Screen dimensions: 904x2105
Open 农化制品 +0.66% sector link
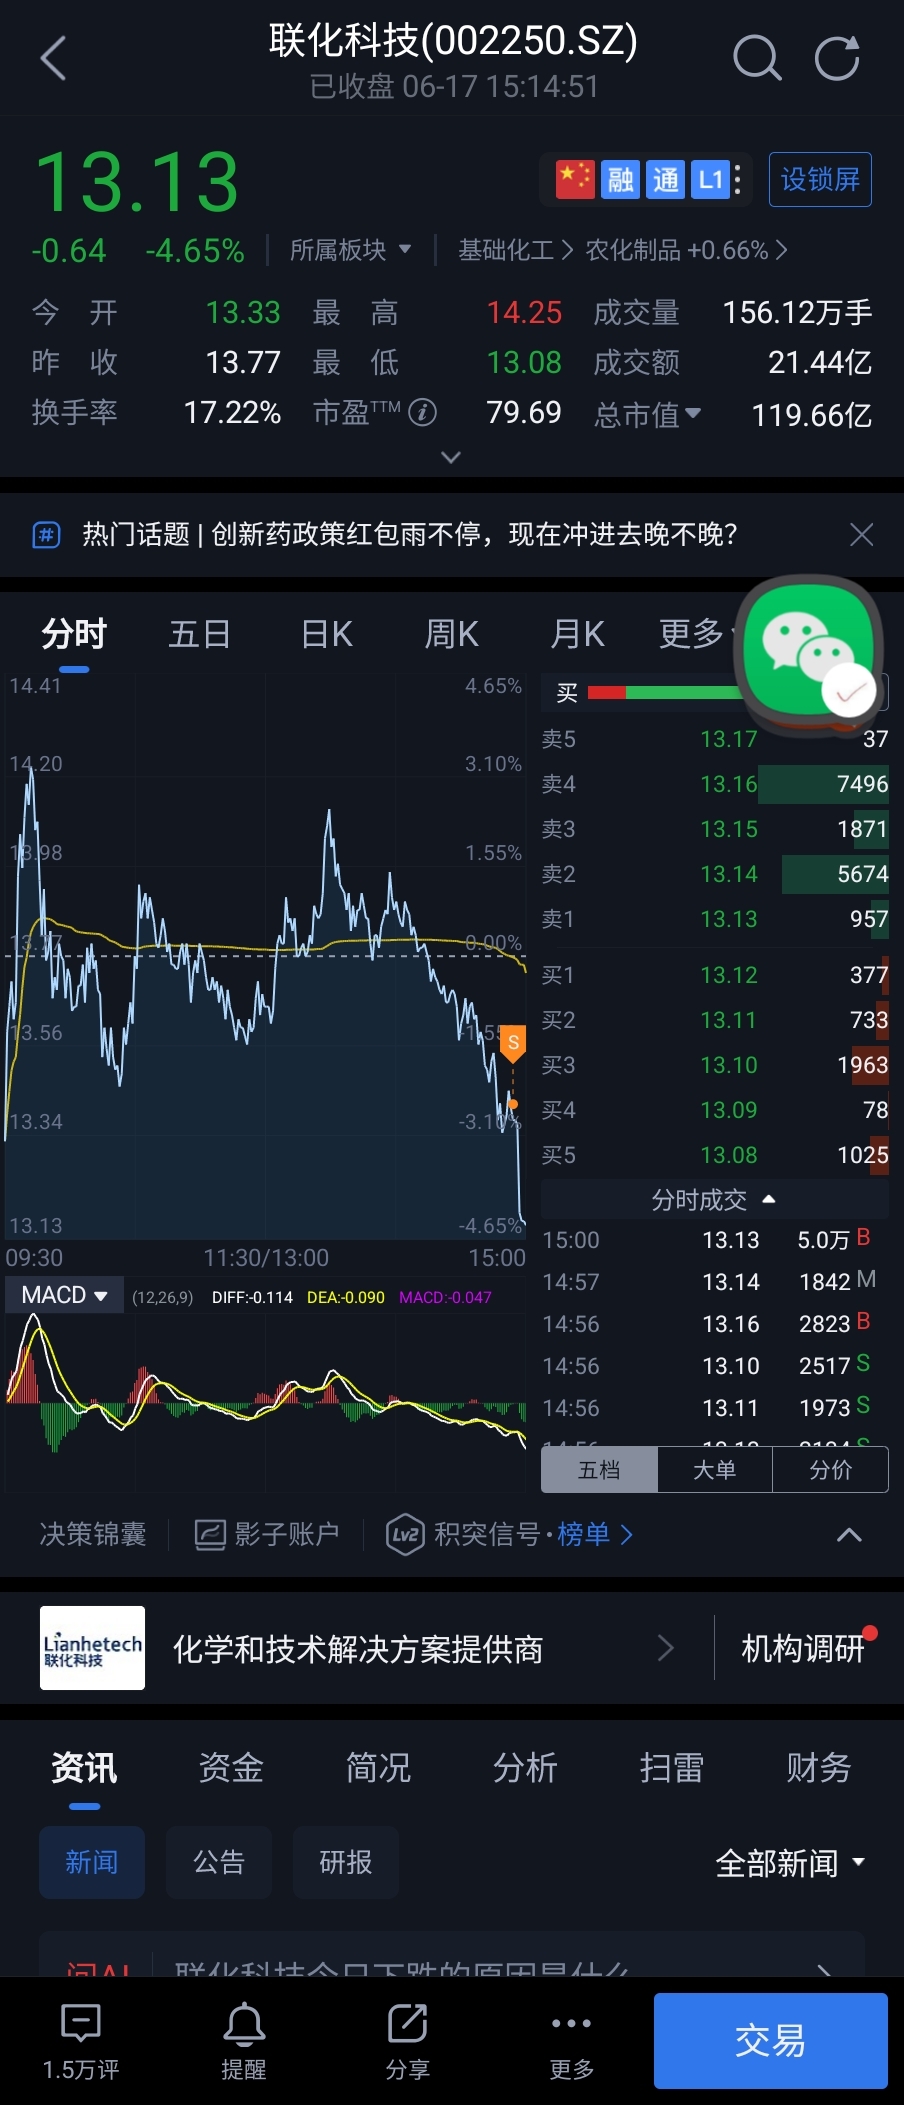[686, 250]
